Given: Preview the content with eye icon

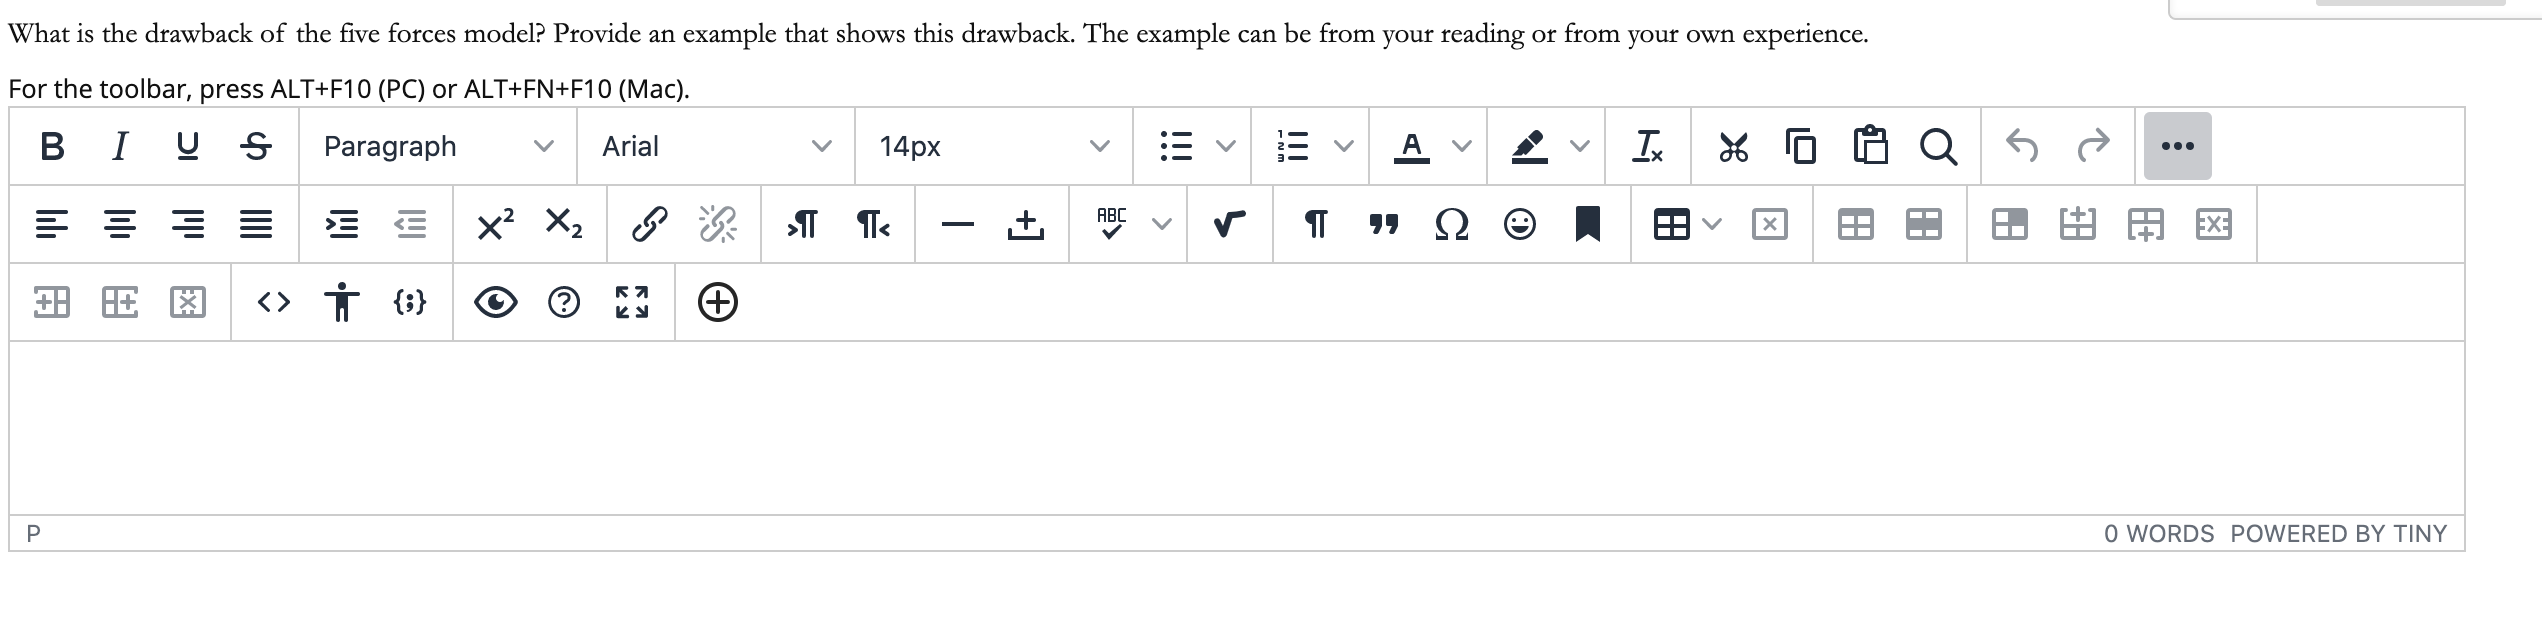Looking at the screenshot, I should pyautogui.click(x=496, y=302).
